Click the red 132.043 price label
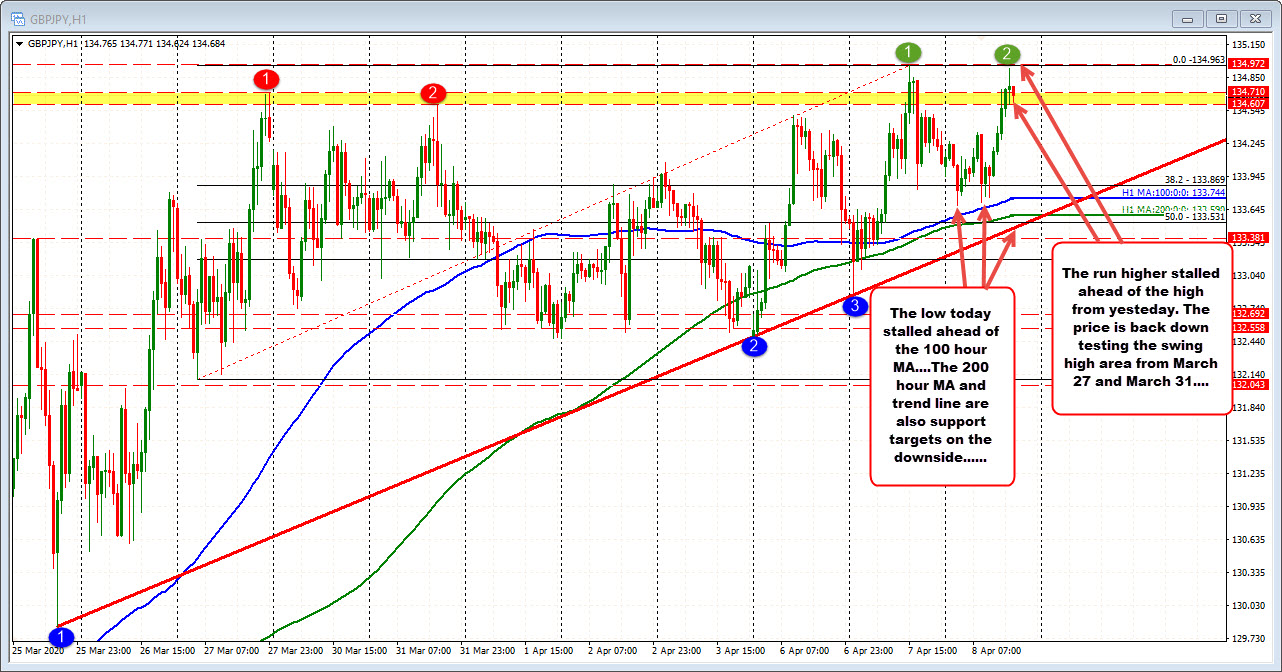This screenshot has height=672, width=1282. coord(1246,384)
